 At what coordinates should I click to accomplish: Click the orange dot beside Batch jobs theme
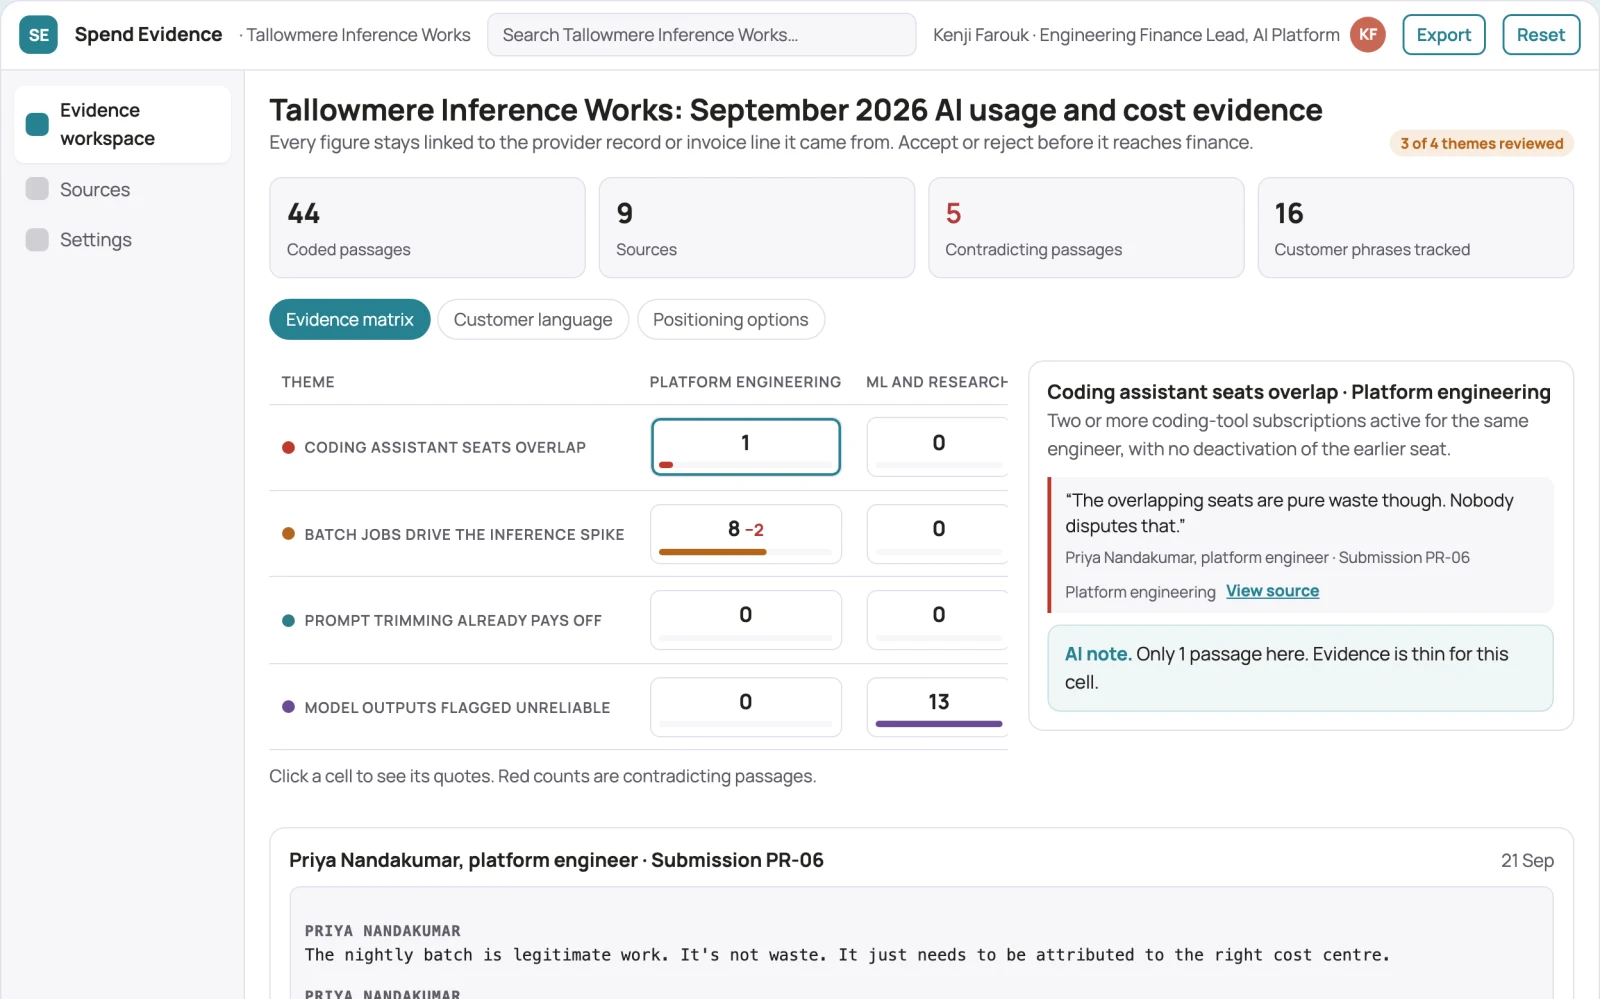[x=288, y=534]
